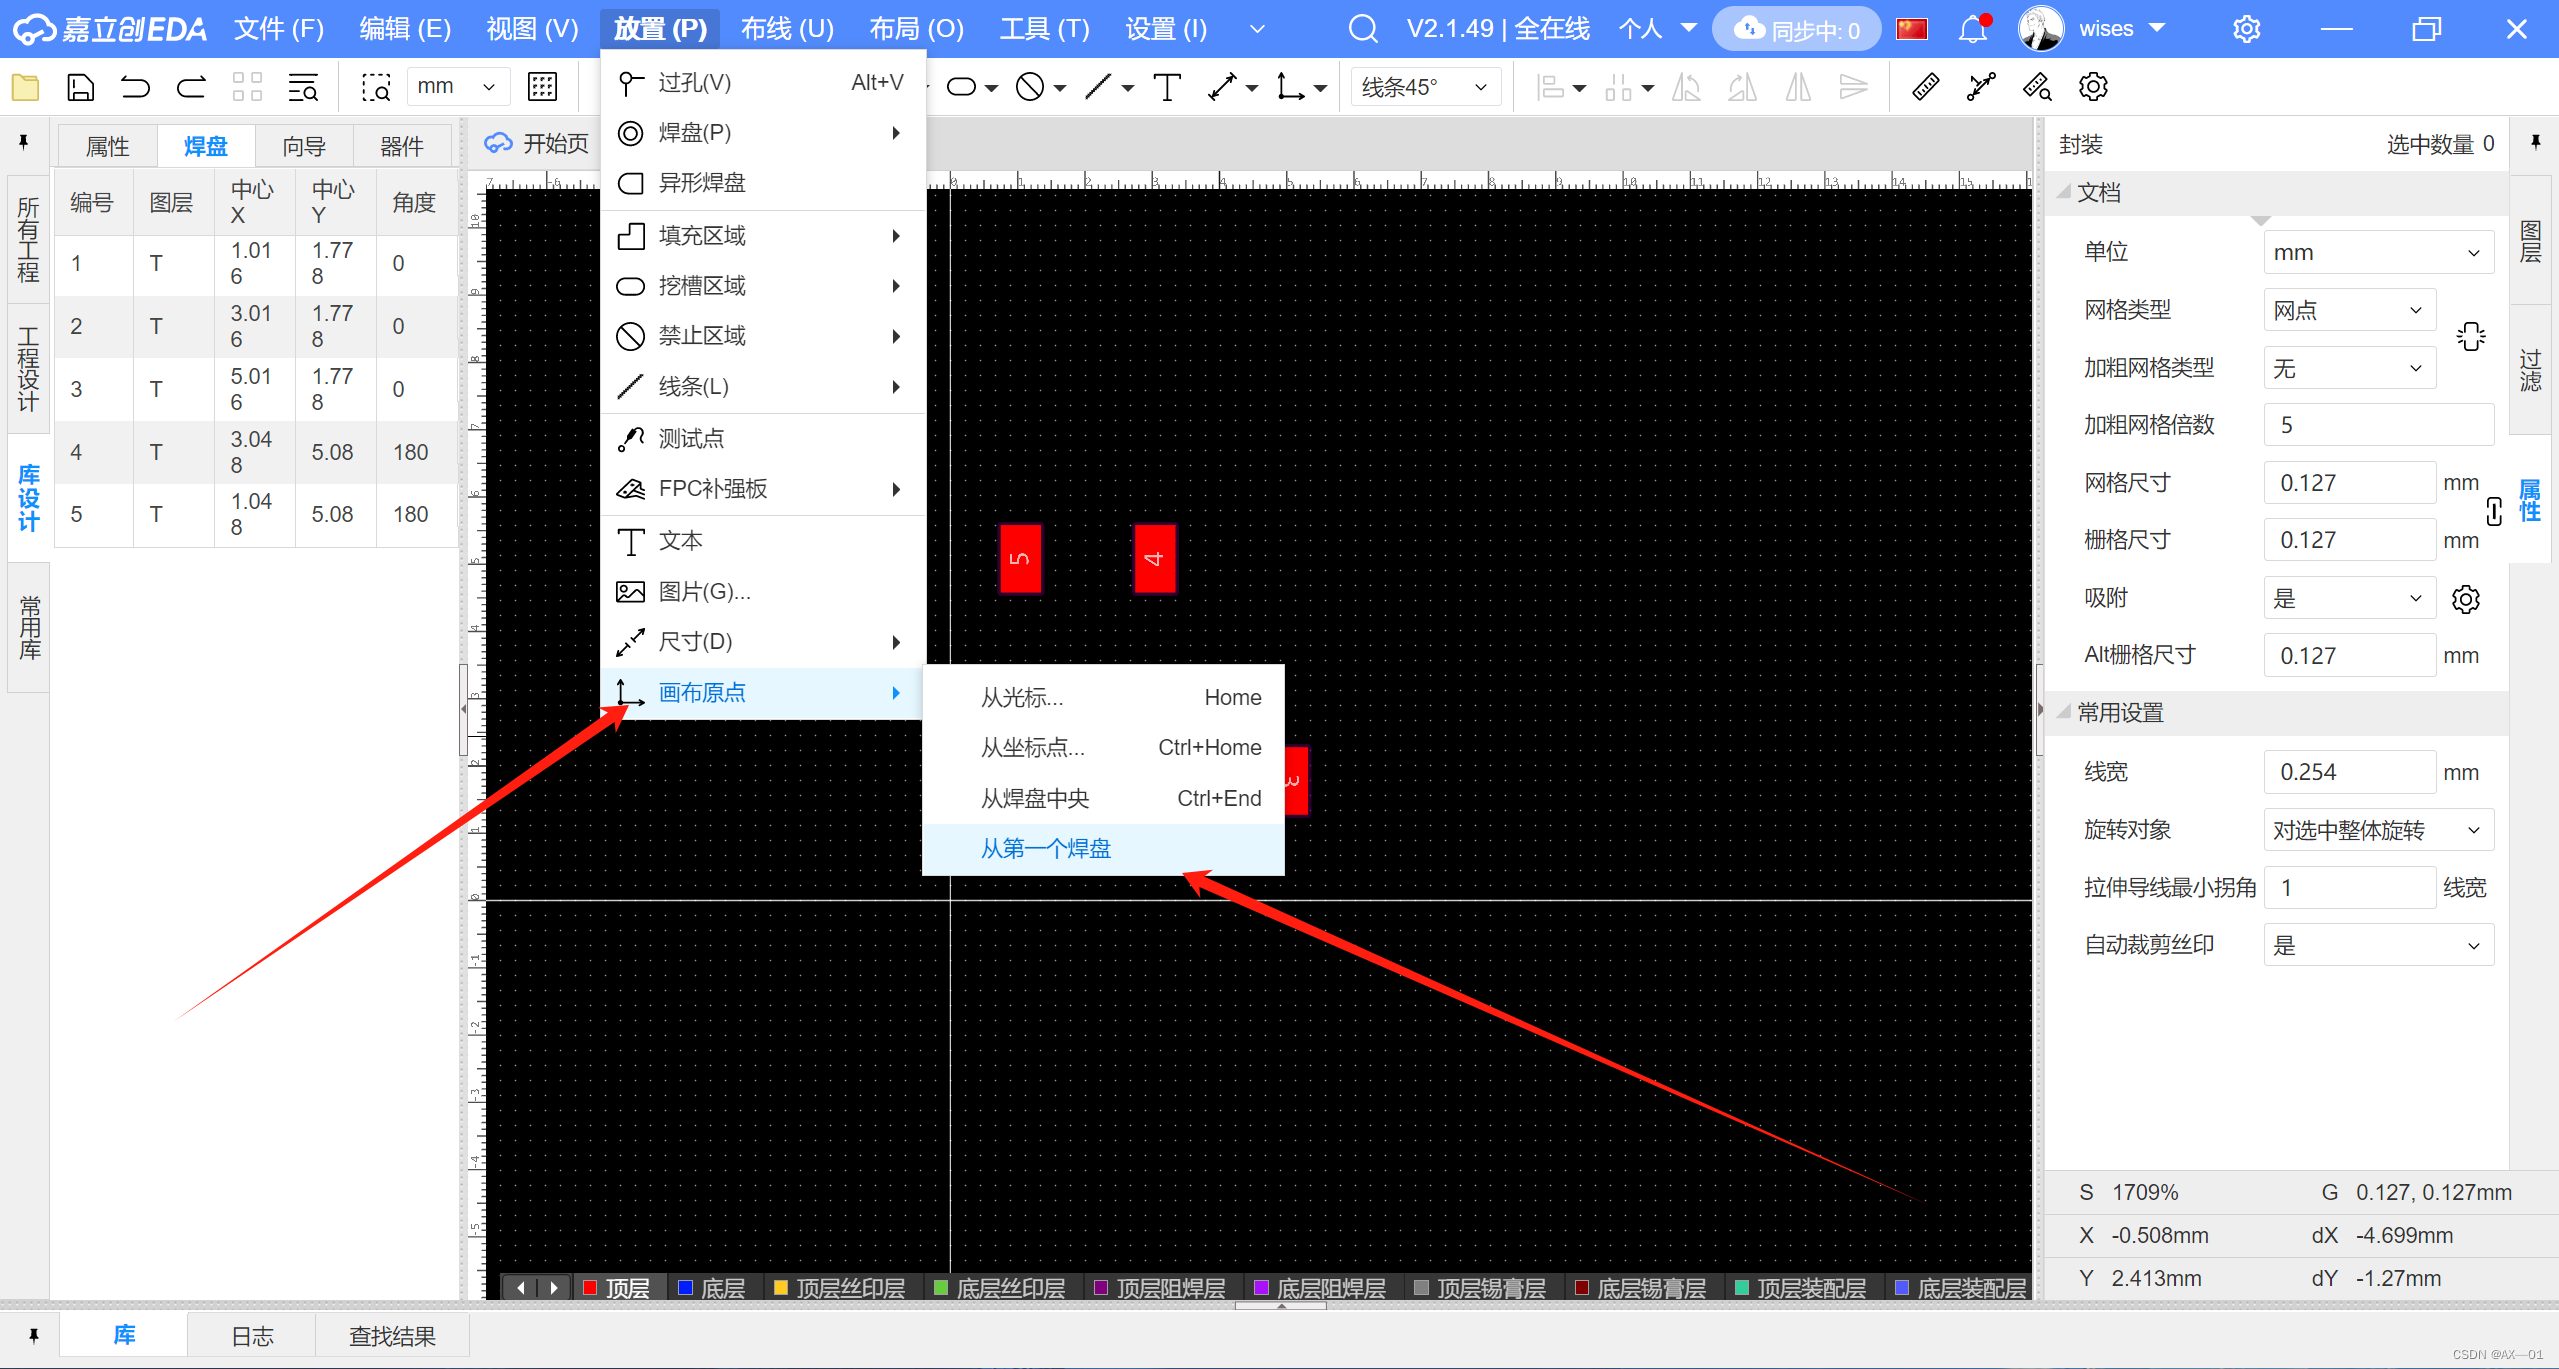Viewport: 2559px width, 1369px height.
Task: Select the text tool in toolbar
Action: 1166,87
